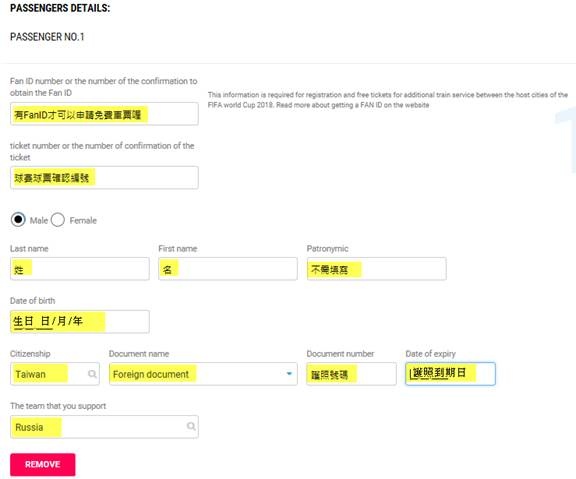Click the REMOVE passenger button
The width and height of the screenshot is (576, 479).
[43, 464]
